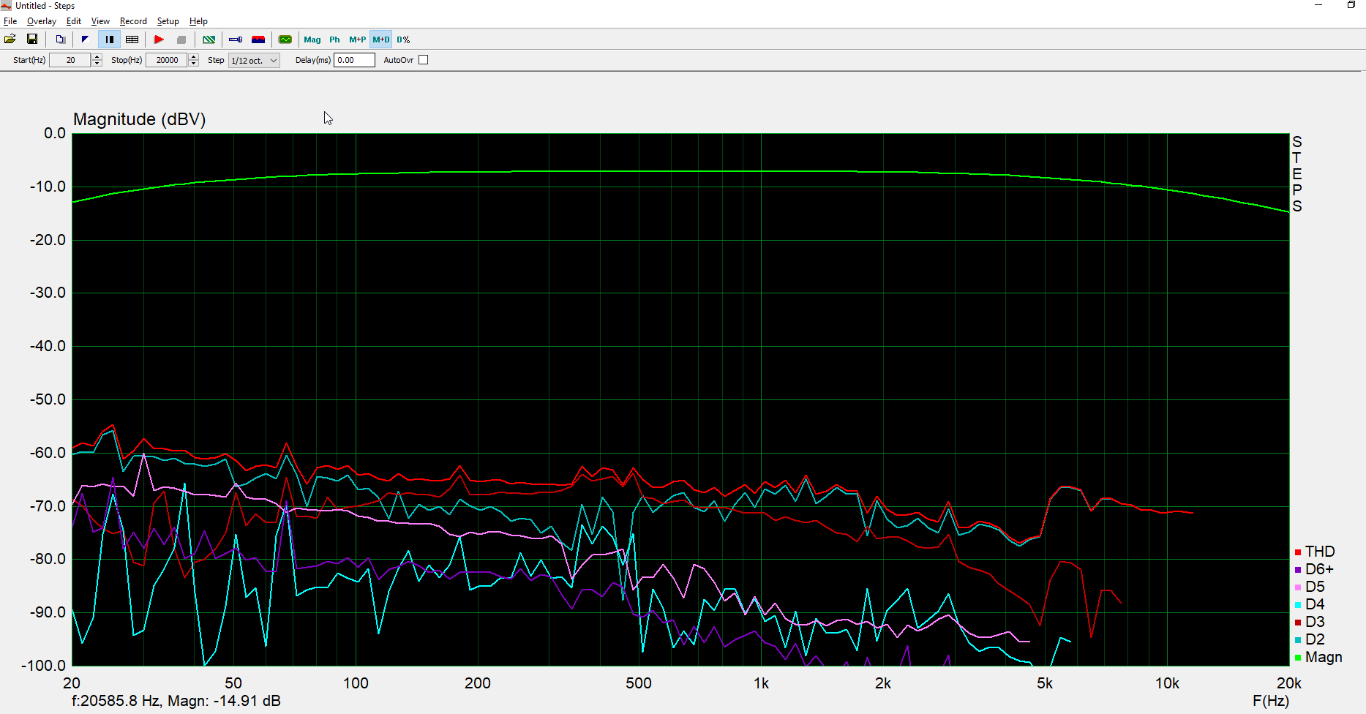Image resolution: width=1366 pixels, height=714 pixels.
Task: Click the Open file folder icon
Action: click(x=10, y=39)
